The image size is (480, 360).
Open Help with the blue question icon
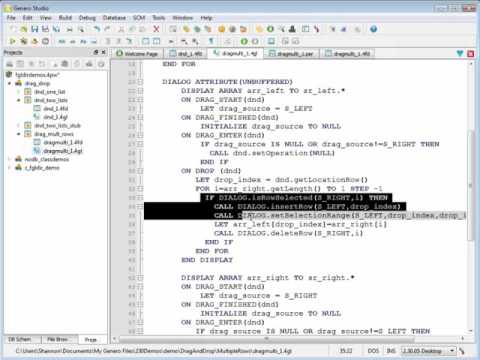point(374,29)
